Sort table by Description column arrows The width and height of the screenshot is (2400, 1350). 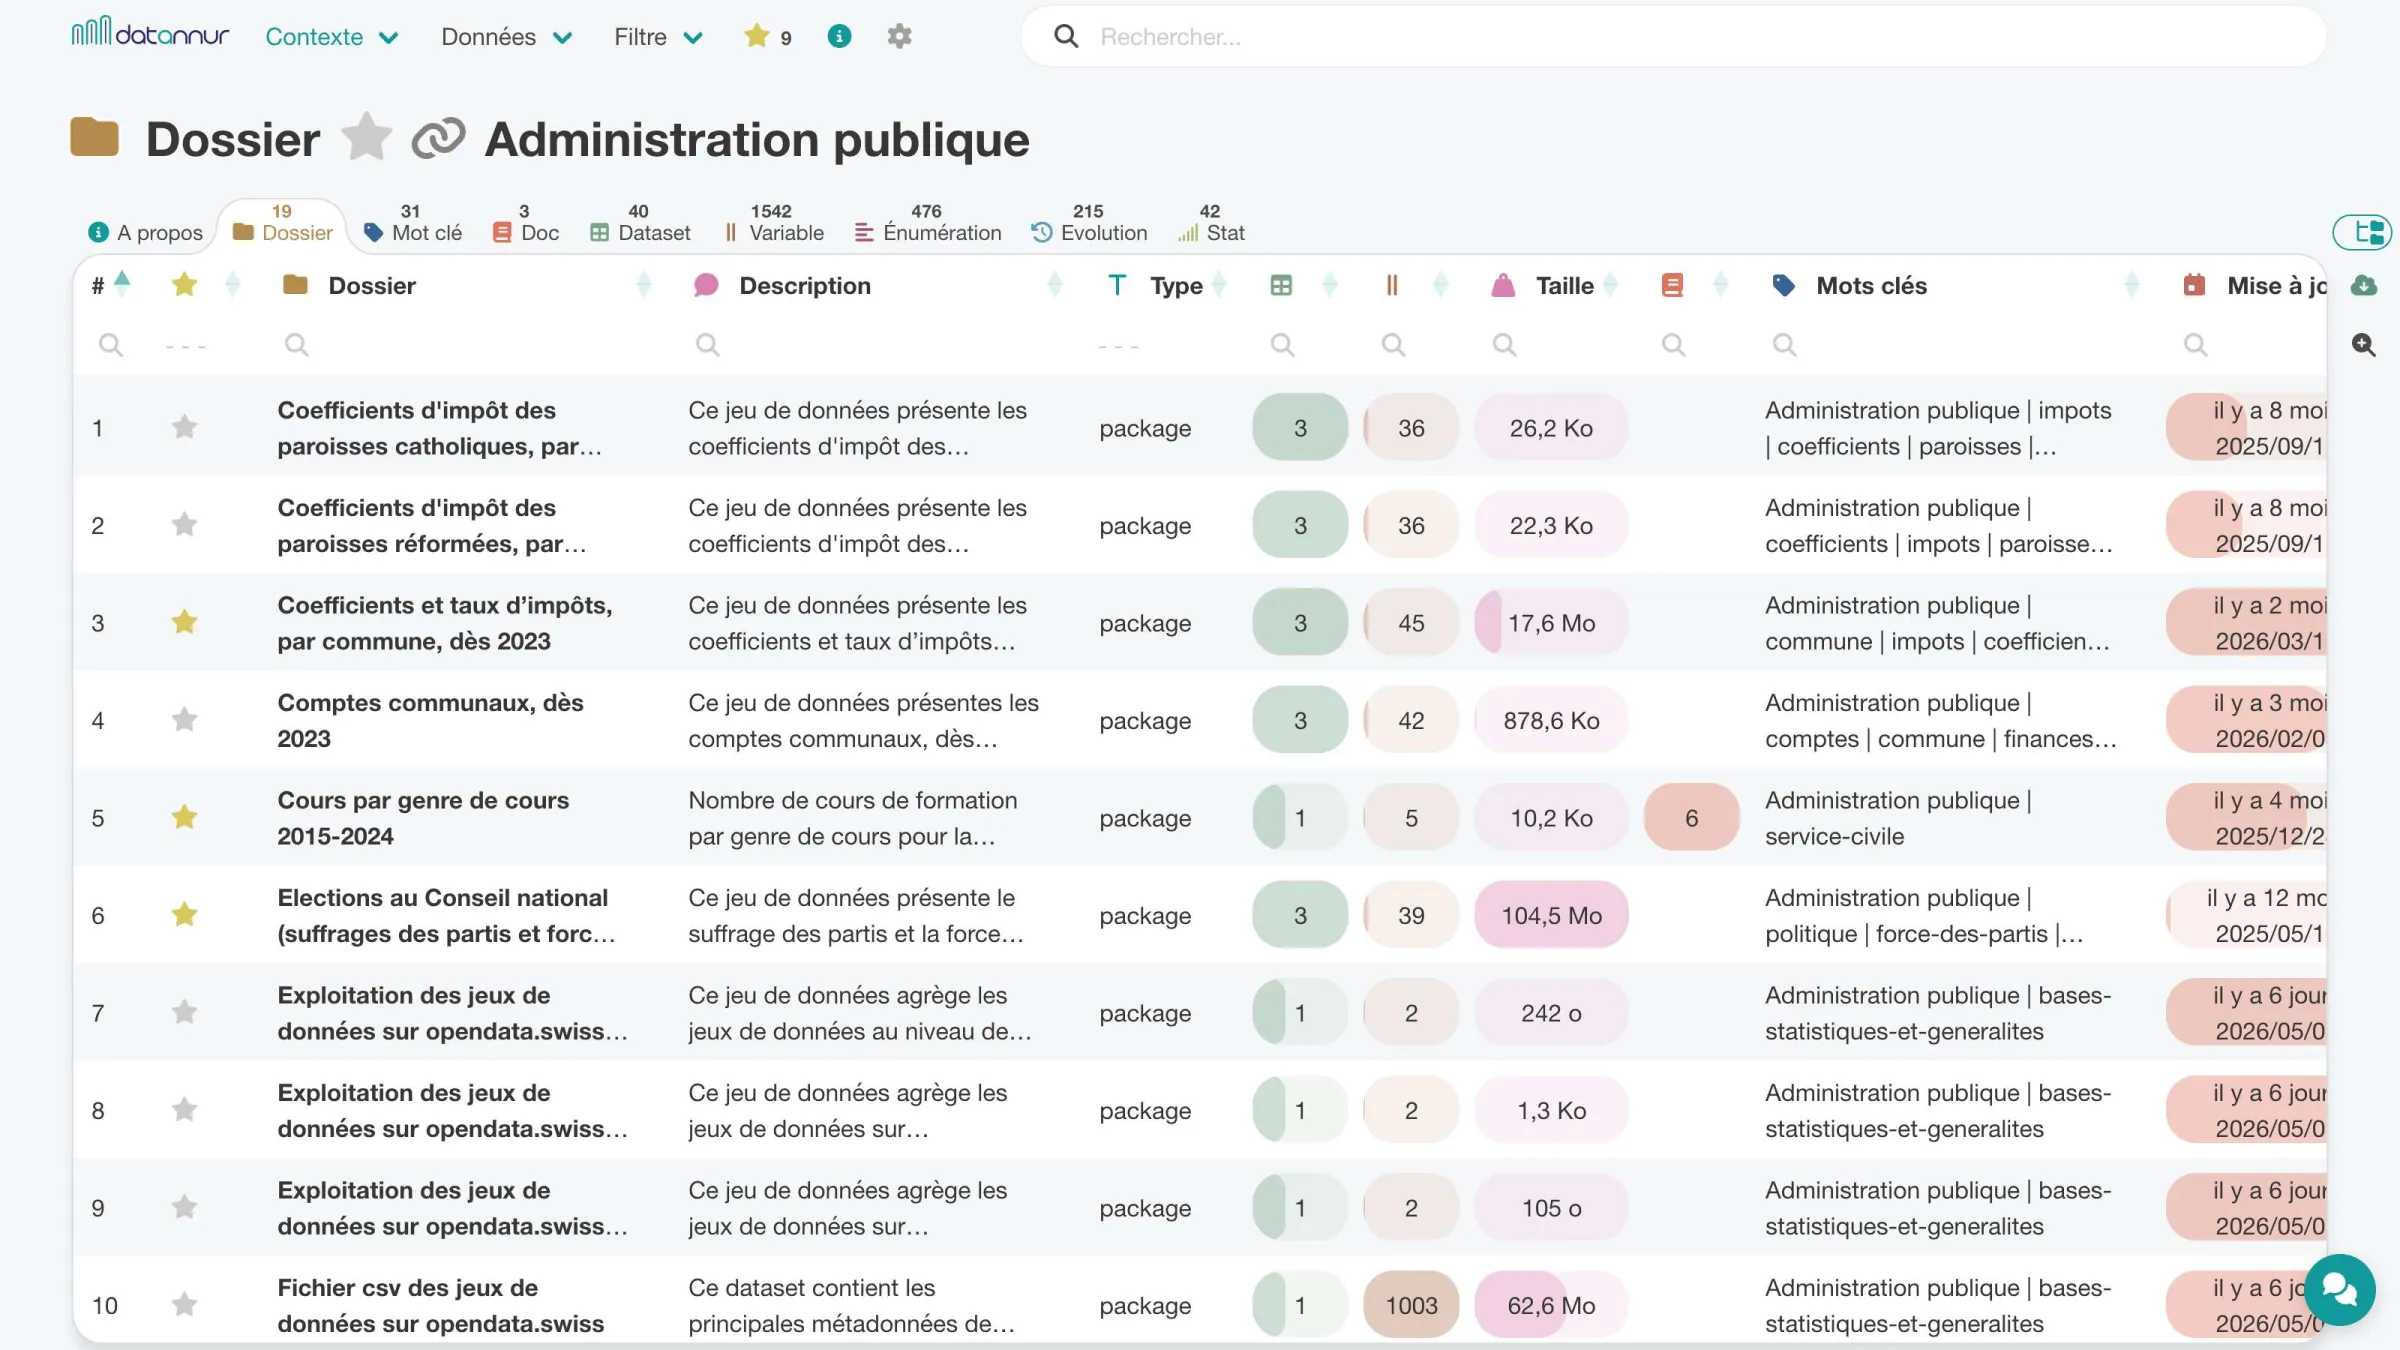[1055, 286]
